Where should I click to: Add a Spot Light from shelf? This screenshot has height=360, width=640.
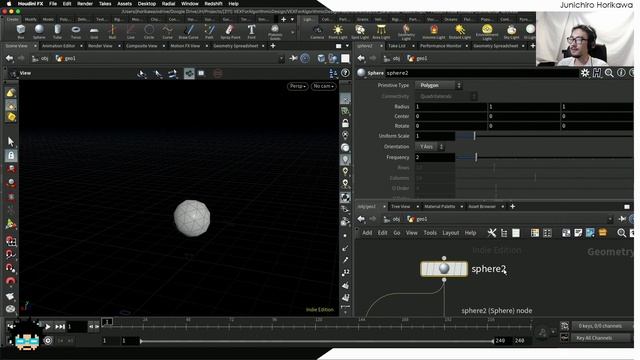[360, 31]
